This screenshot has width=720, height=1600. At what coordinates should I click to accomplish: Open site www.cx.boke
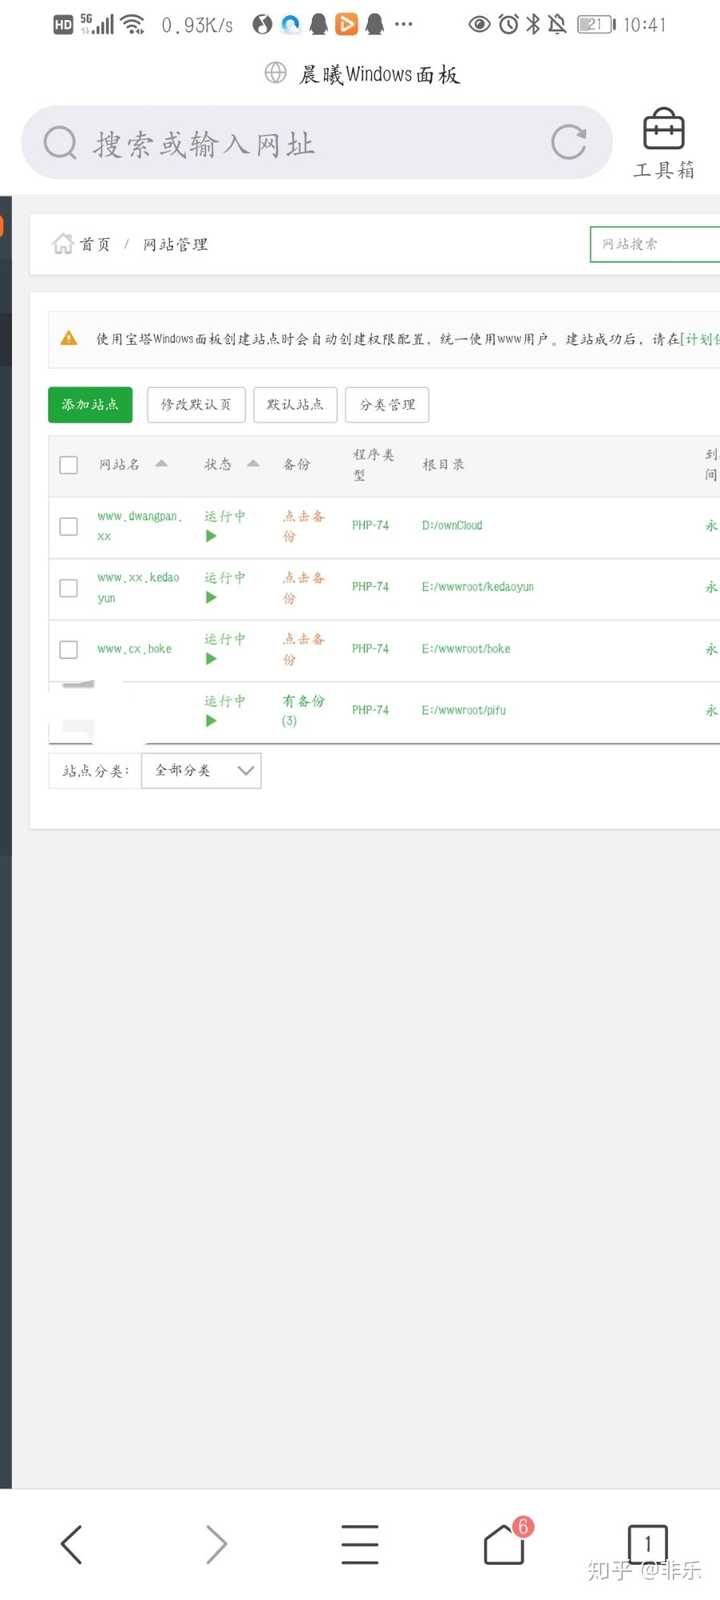tap(134, 649)
